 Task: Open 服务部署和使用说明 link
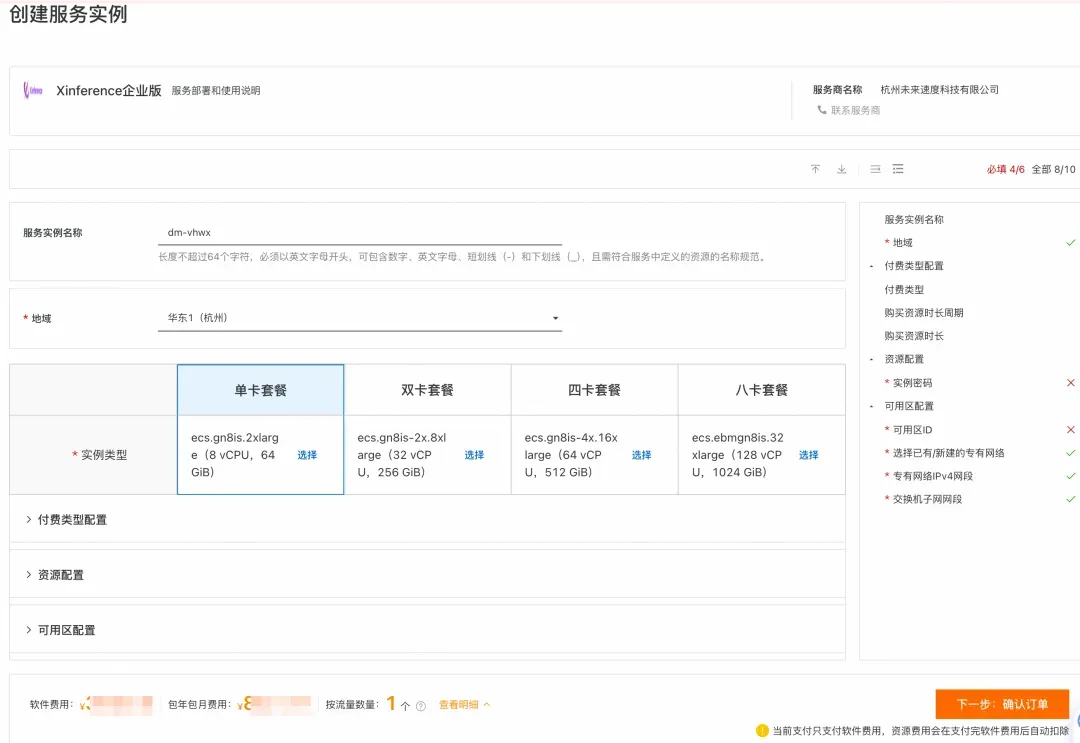click(x=216, y=90)
